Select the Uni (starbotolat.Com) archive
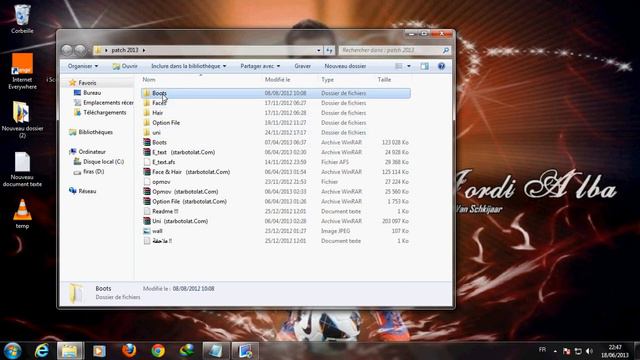Image resolution: width=640 pixels, height=360 pixels. tap(276, 221)
